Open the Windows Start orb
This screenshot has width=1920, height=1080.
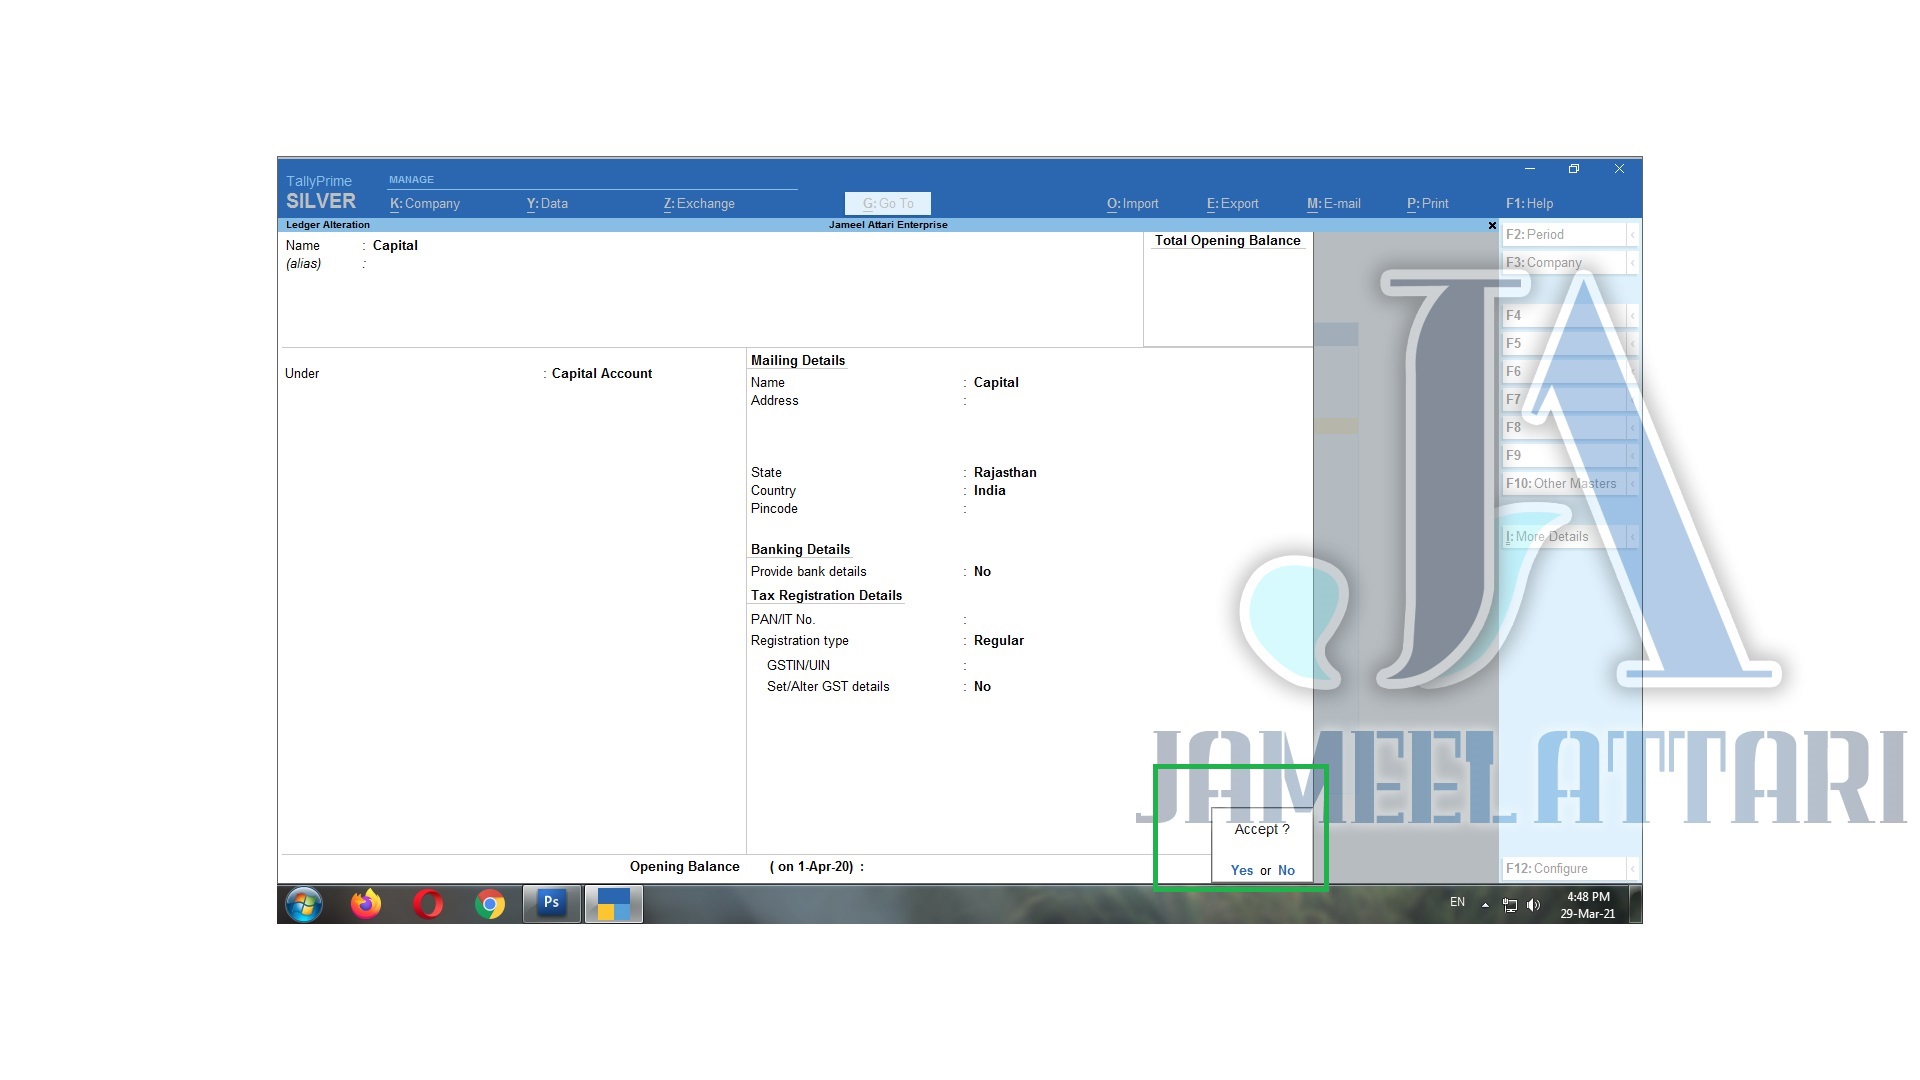tap(304, 905)
